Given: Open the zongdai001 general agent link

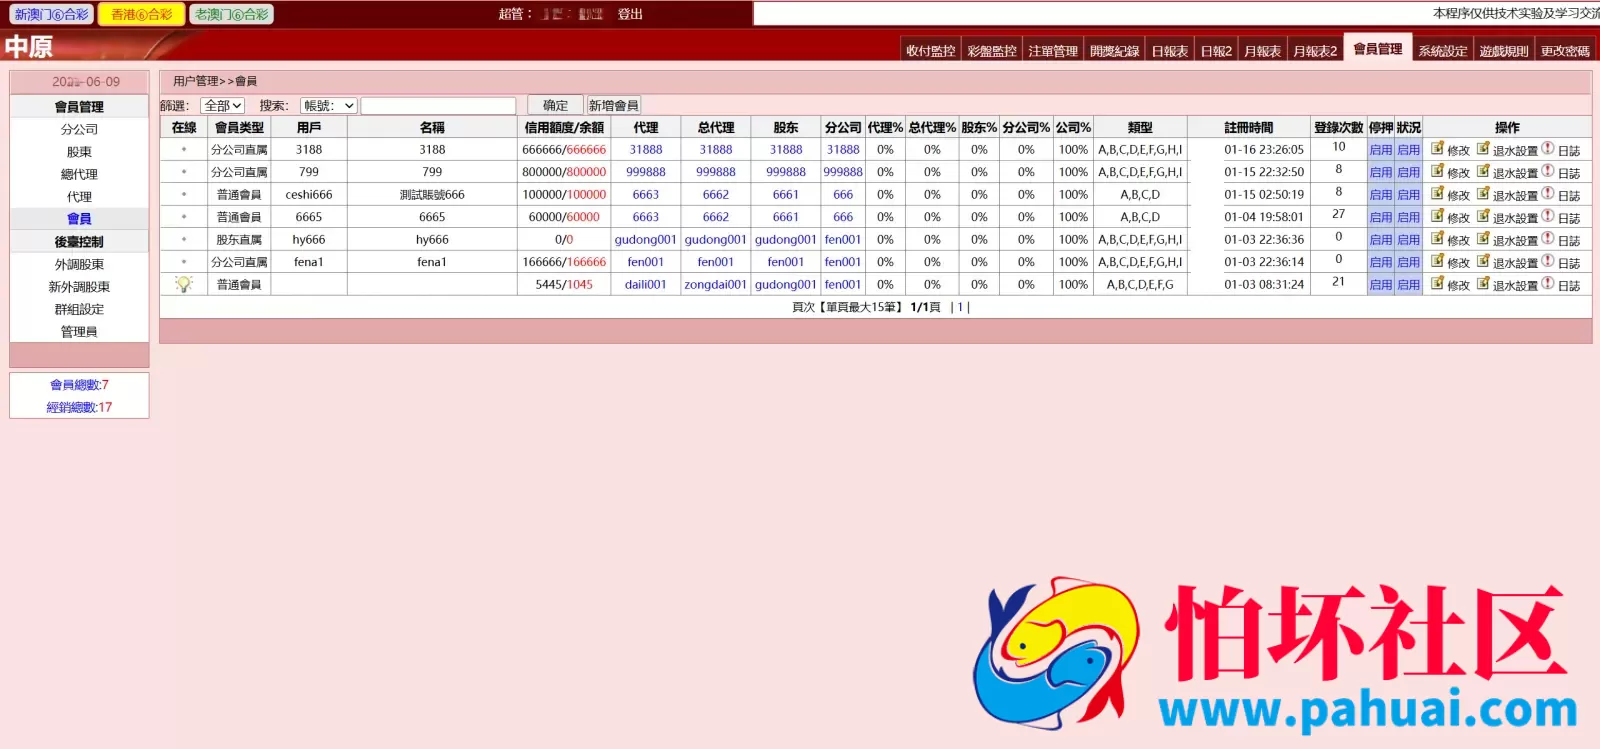Looking at the screenshot, I should tap(715, 284).
